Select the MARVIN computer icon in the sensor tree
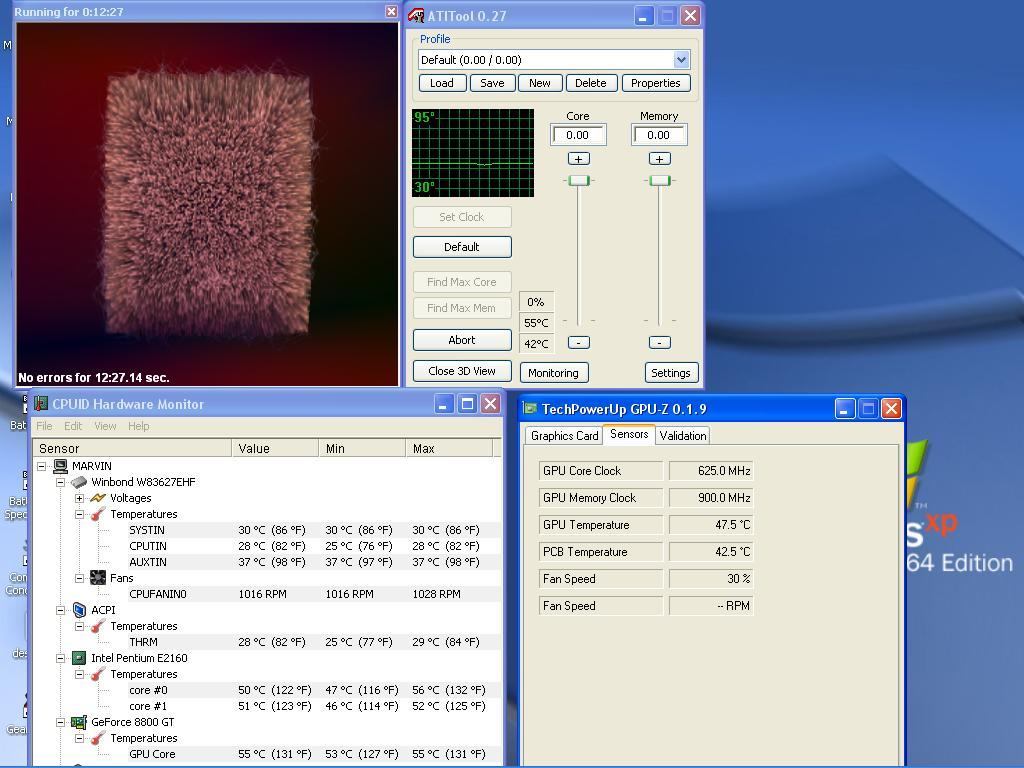The image size is (1024, 768). pos(61,466)
